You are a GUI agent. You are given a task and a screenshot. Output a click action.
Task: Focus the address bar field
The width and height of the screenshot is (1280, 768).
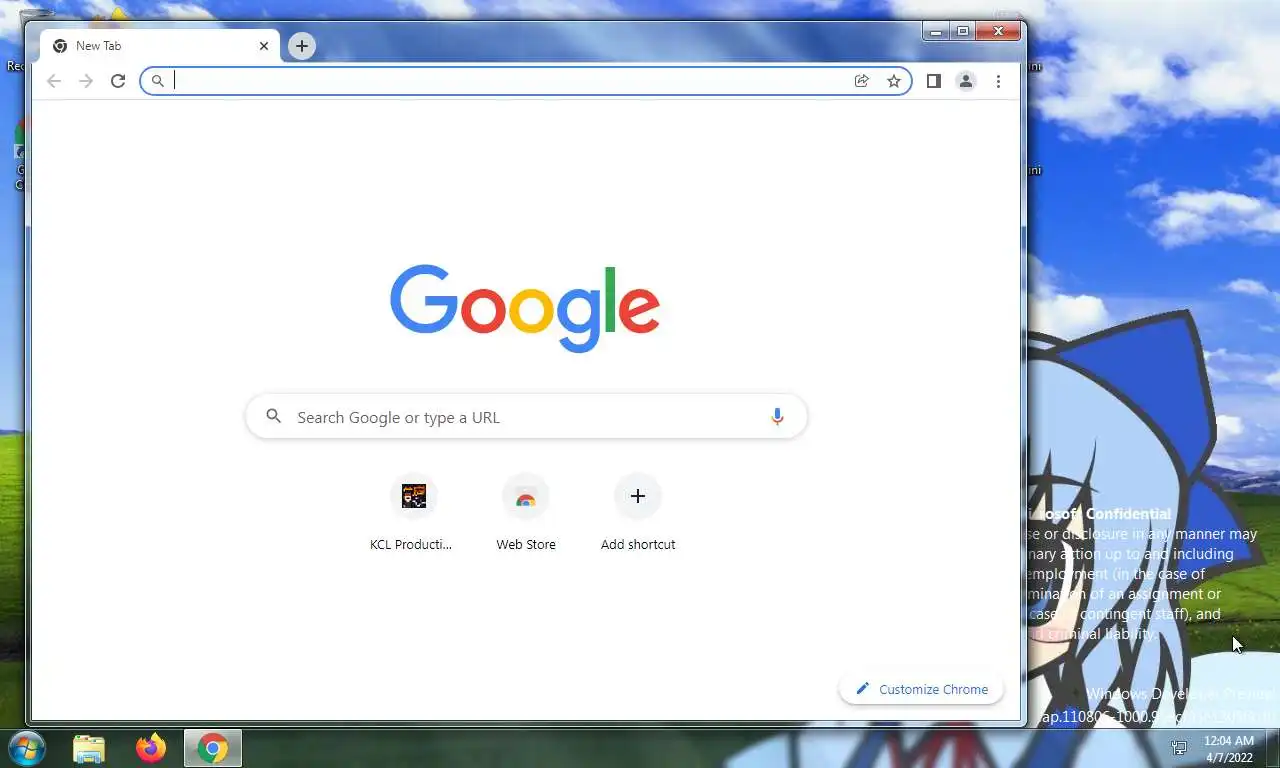coord(526,81)
